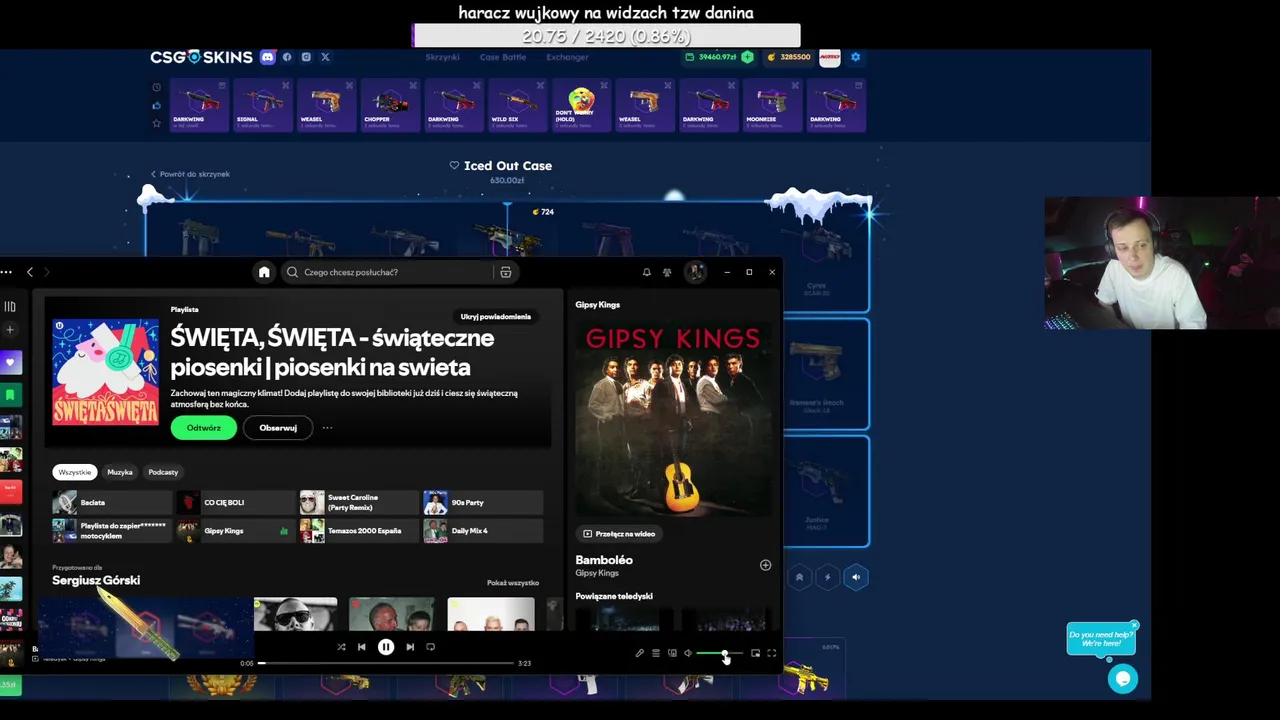Open the Spotify queue icon
The width and height of the screenshot is (1280, 720).
[656, 653]
